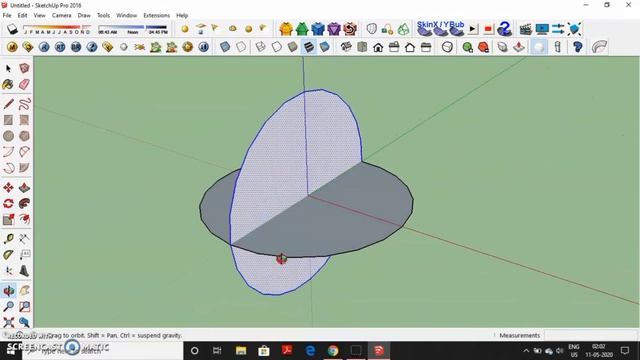Adjust the shadow month slider
640x360 pixels.
57,29
